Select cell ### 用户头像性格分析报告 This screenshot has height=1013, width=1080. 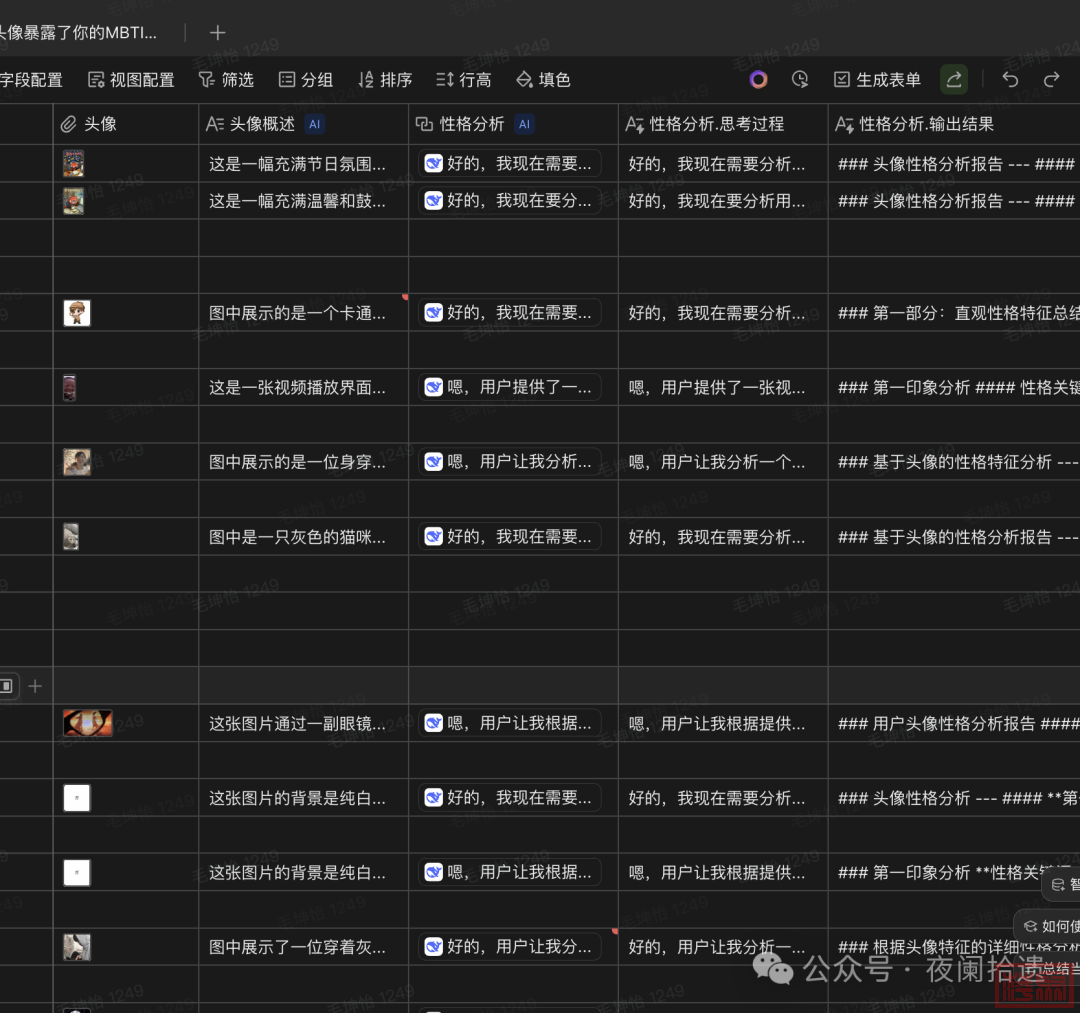pos(954,723)
